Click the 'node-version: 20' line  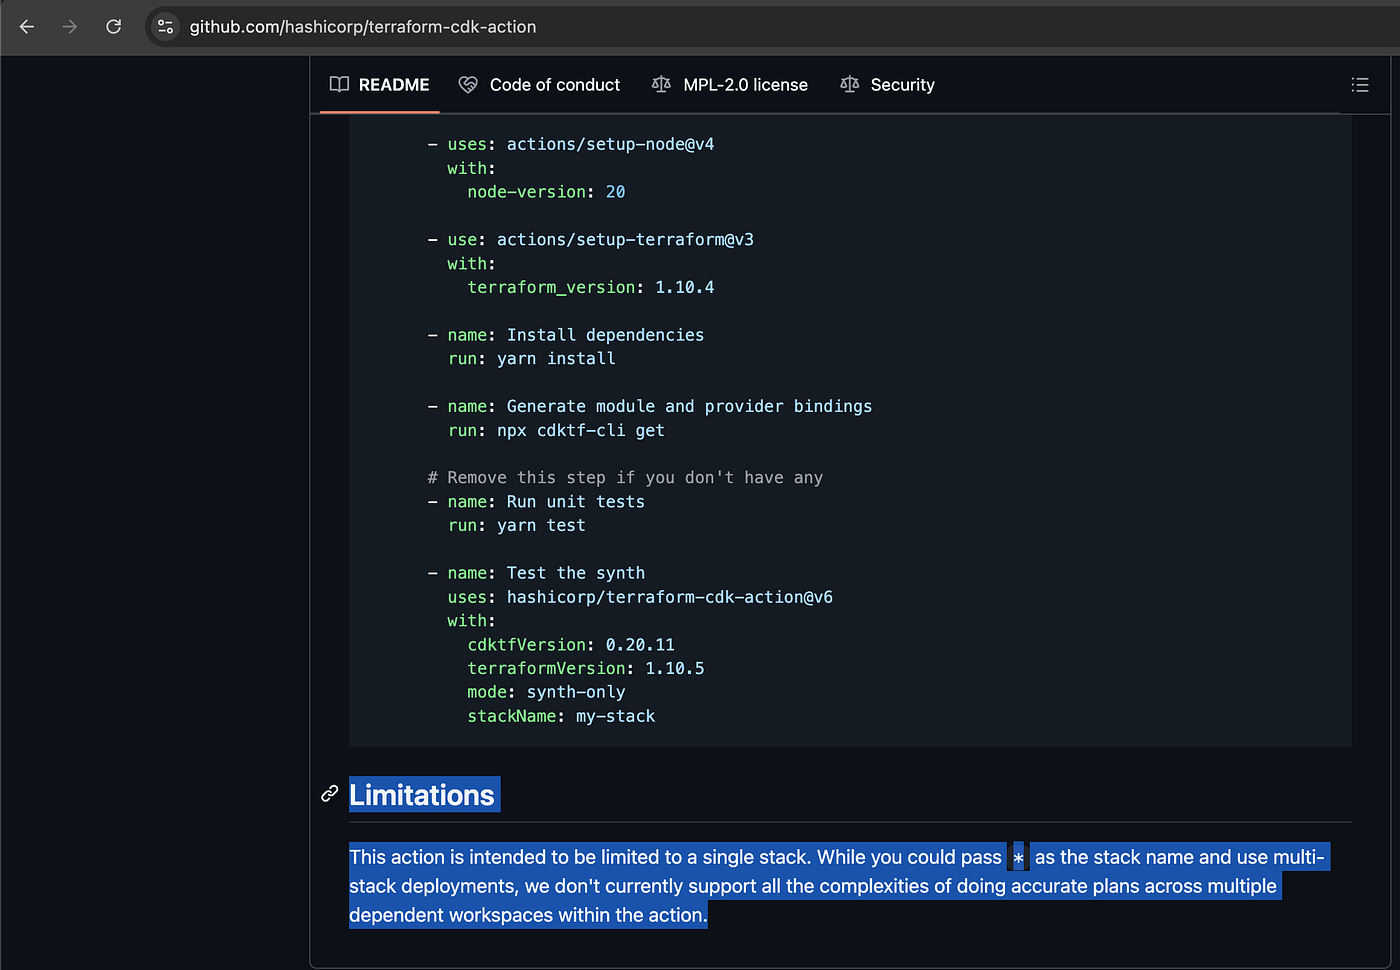coord(546,192)
